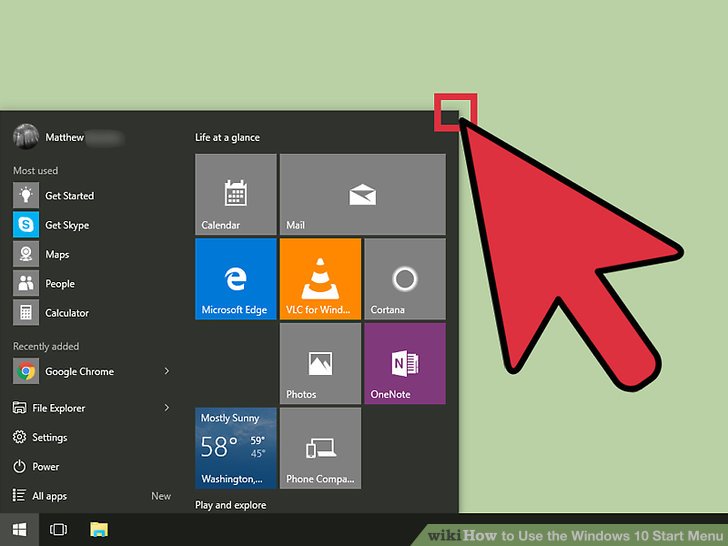Click the Matthew user name
Screen dimensions: 728x546
(65, 137)
